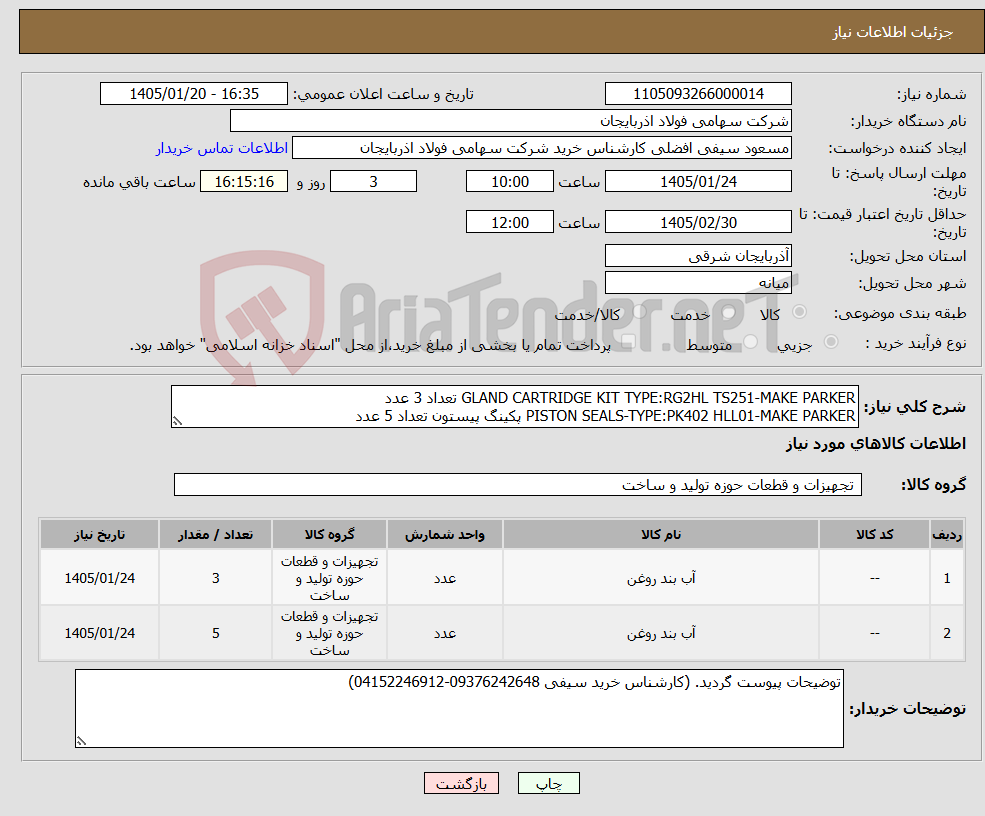Click the ردیف column header
Viewport: 985px width, 816px height.
[947, 535]
